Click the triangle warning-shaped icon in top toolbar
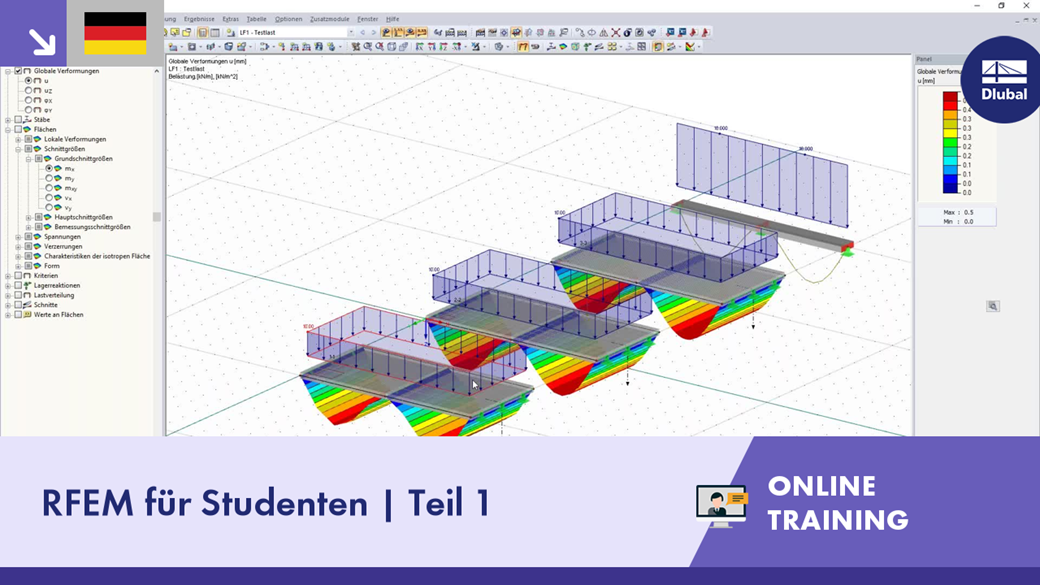The width and height of the screenshot is (1040, 585). click(604, 32)
